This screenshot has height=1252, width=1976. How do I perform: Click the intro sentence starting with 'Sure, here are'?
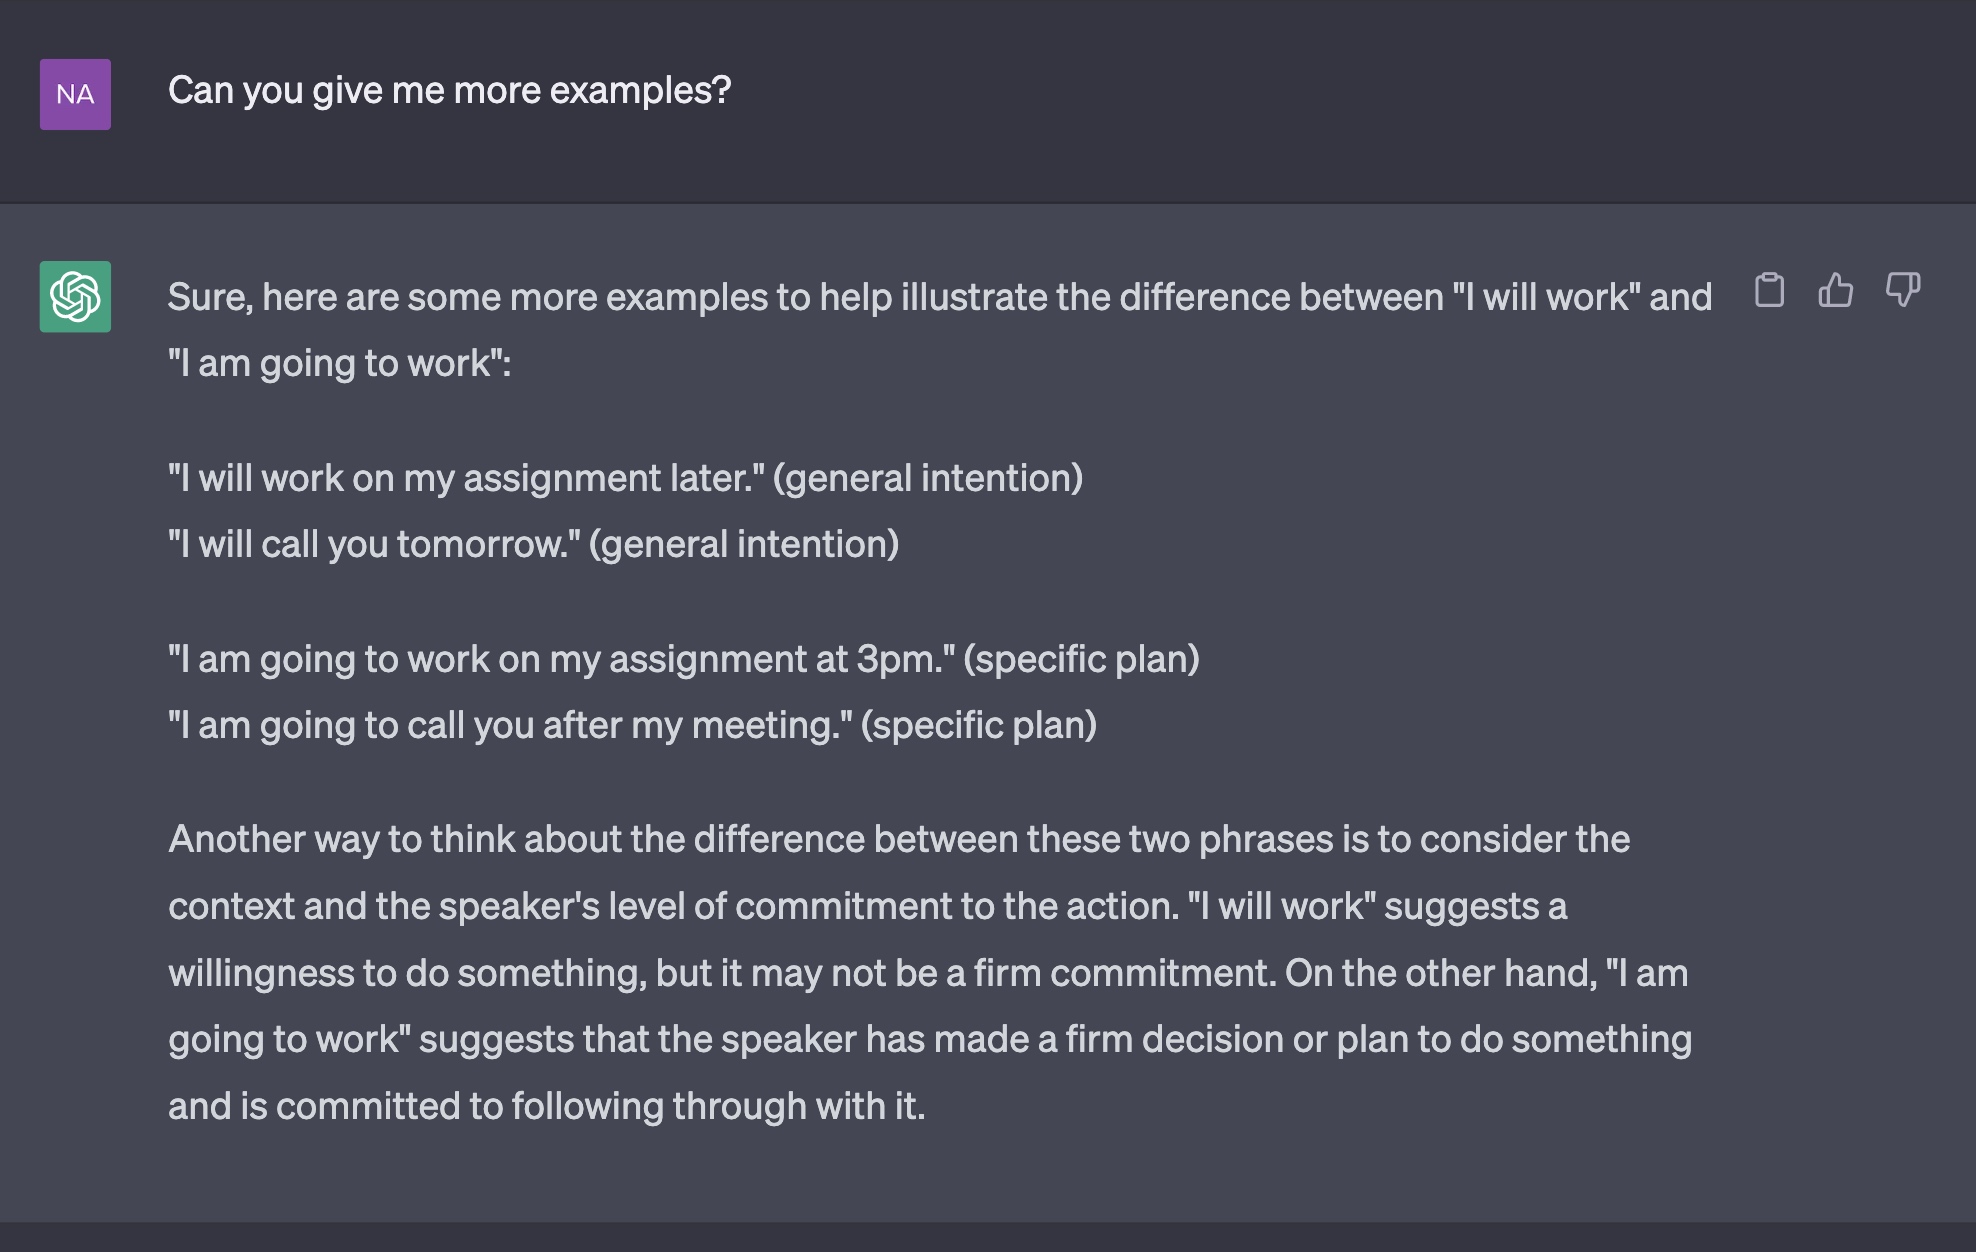940,330
